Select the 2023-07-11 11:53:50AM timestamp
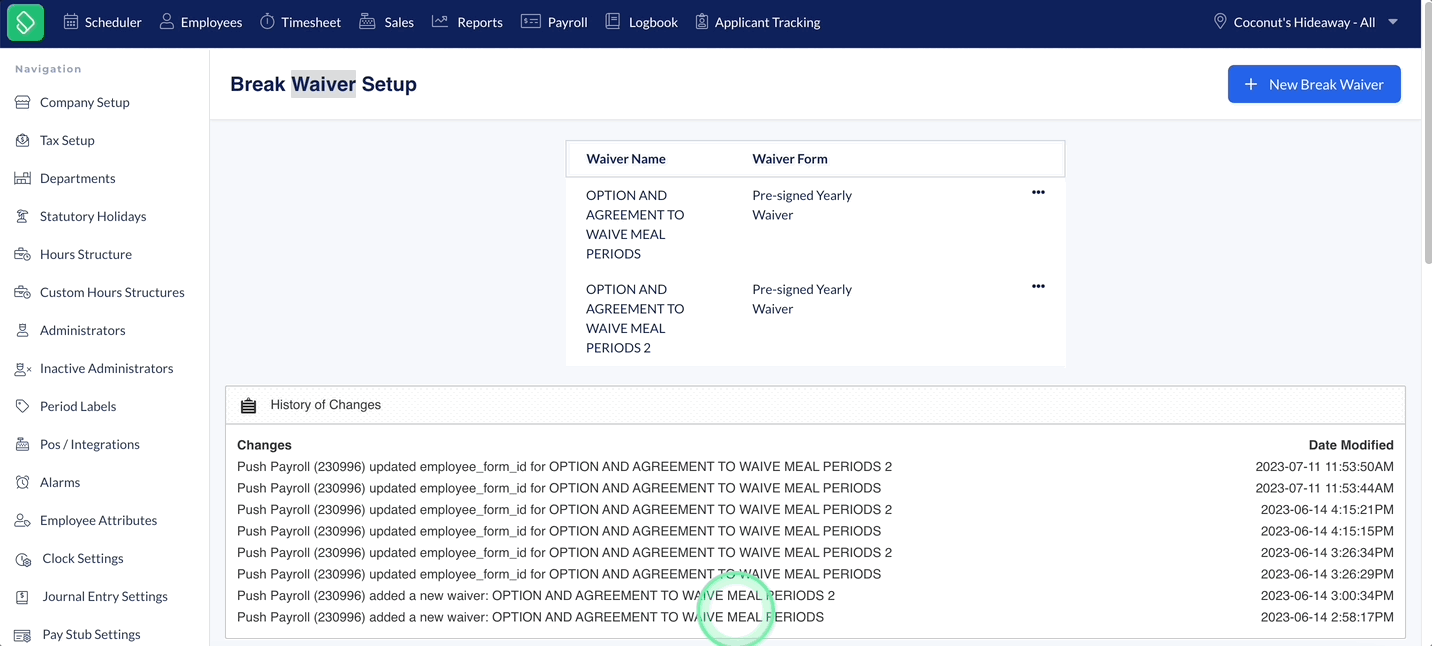This screenshot has width=1432, height=646. (1325, 466)
